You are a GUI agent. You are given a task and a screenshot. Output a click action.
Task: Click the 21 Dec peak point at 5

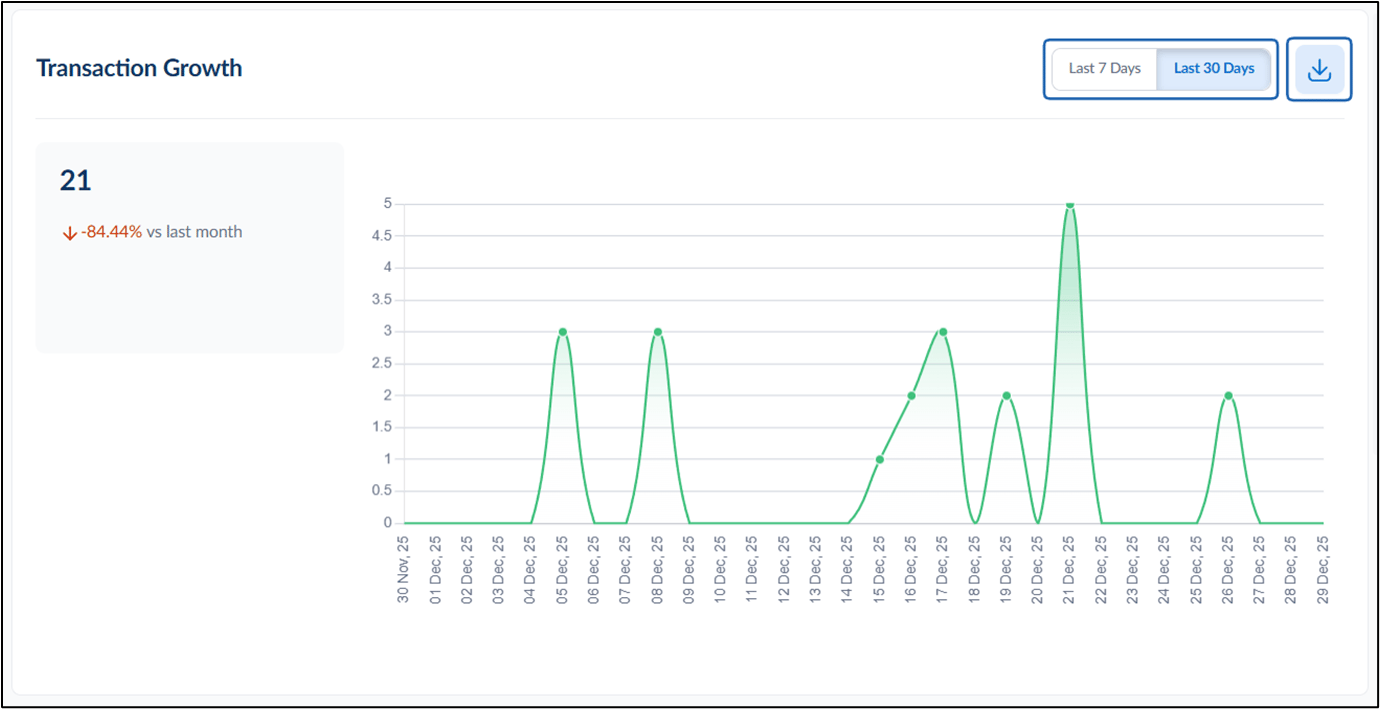1070,204
